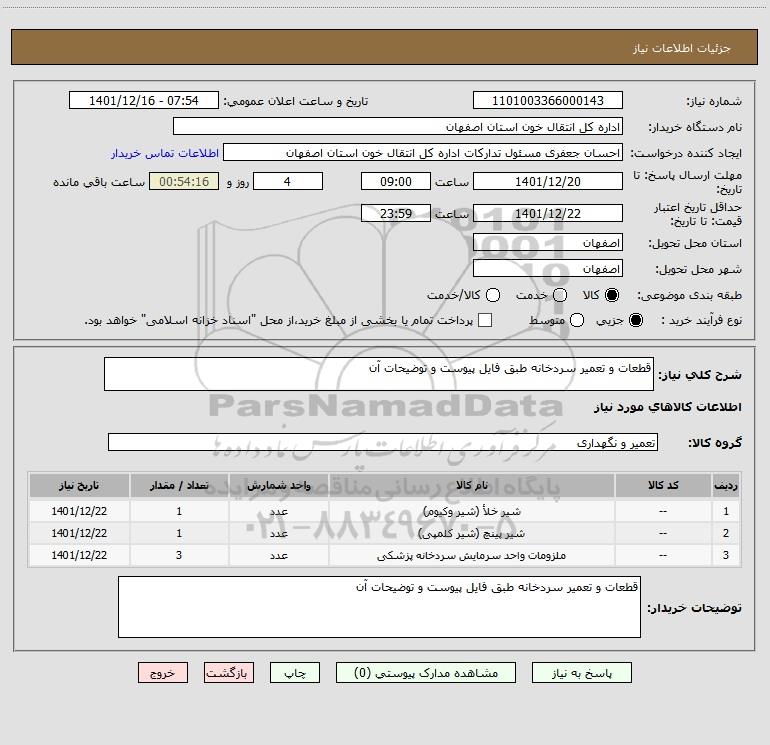Focus the response deadline date 1401/12/20 field
The height and width of the screenshot is (745, 770).
click(x=548, y=182)
